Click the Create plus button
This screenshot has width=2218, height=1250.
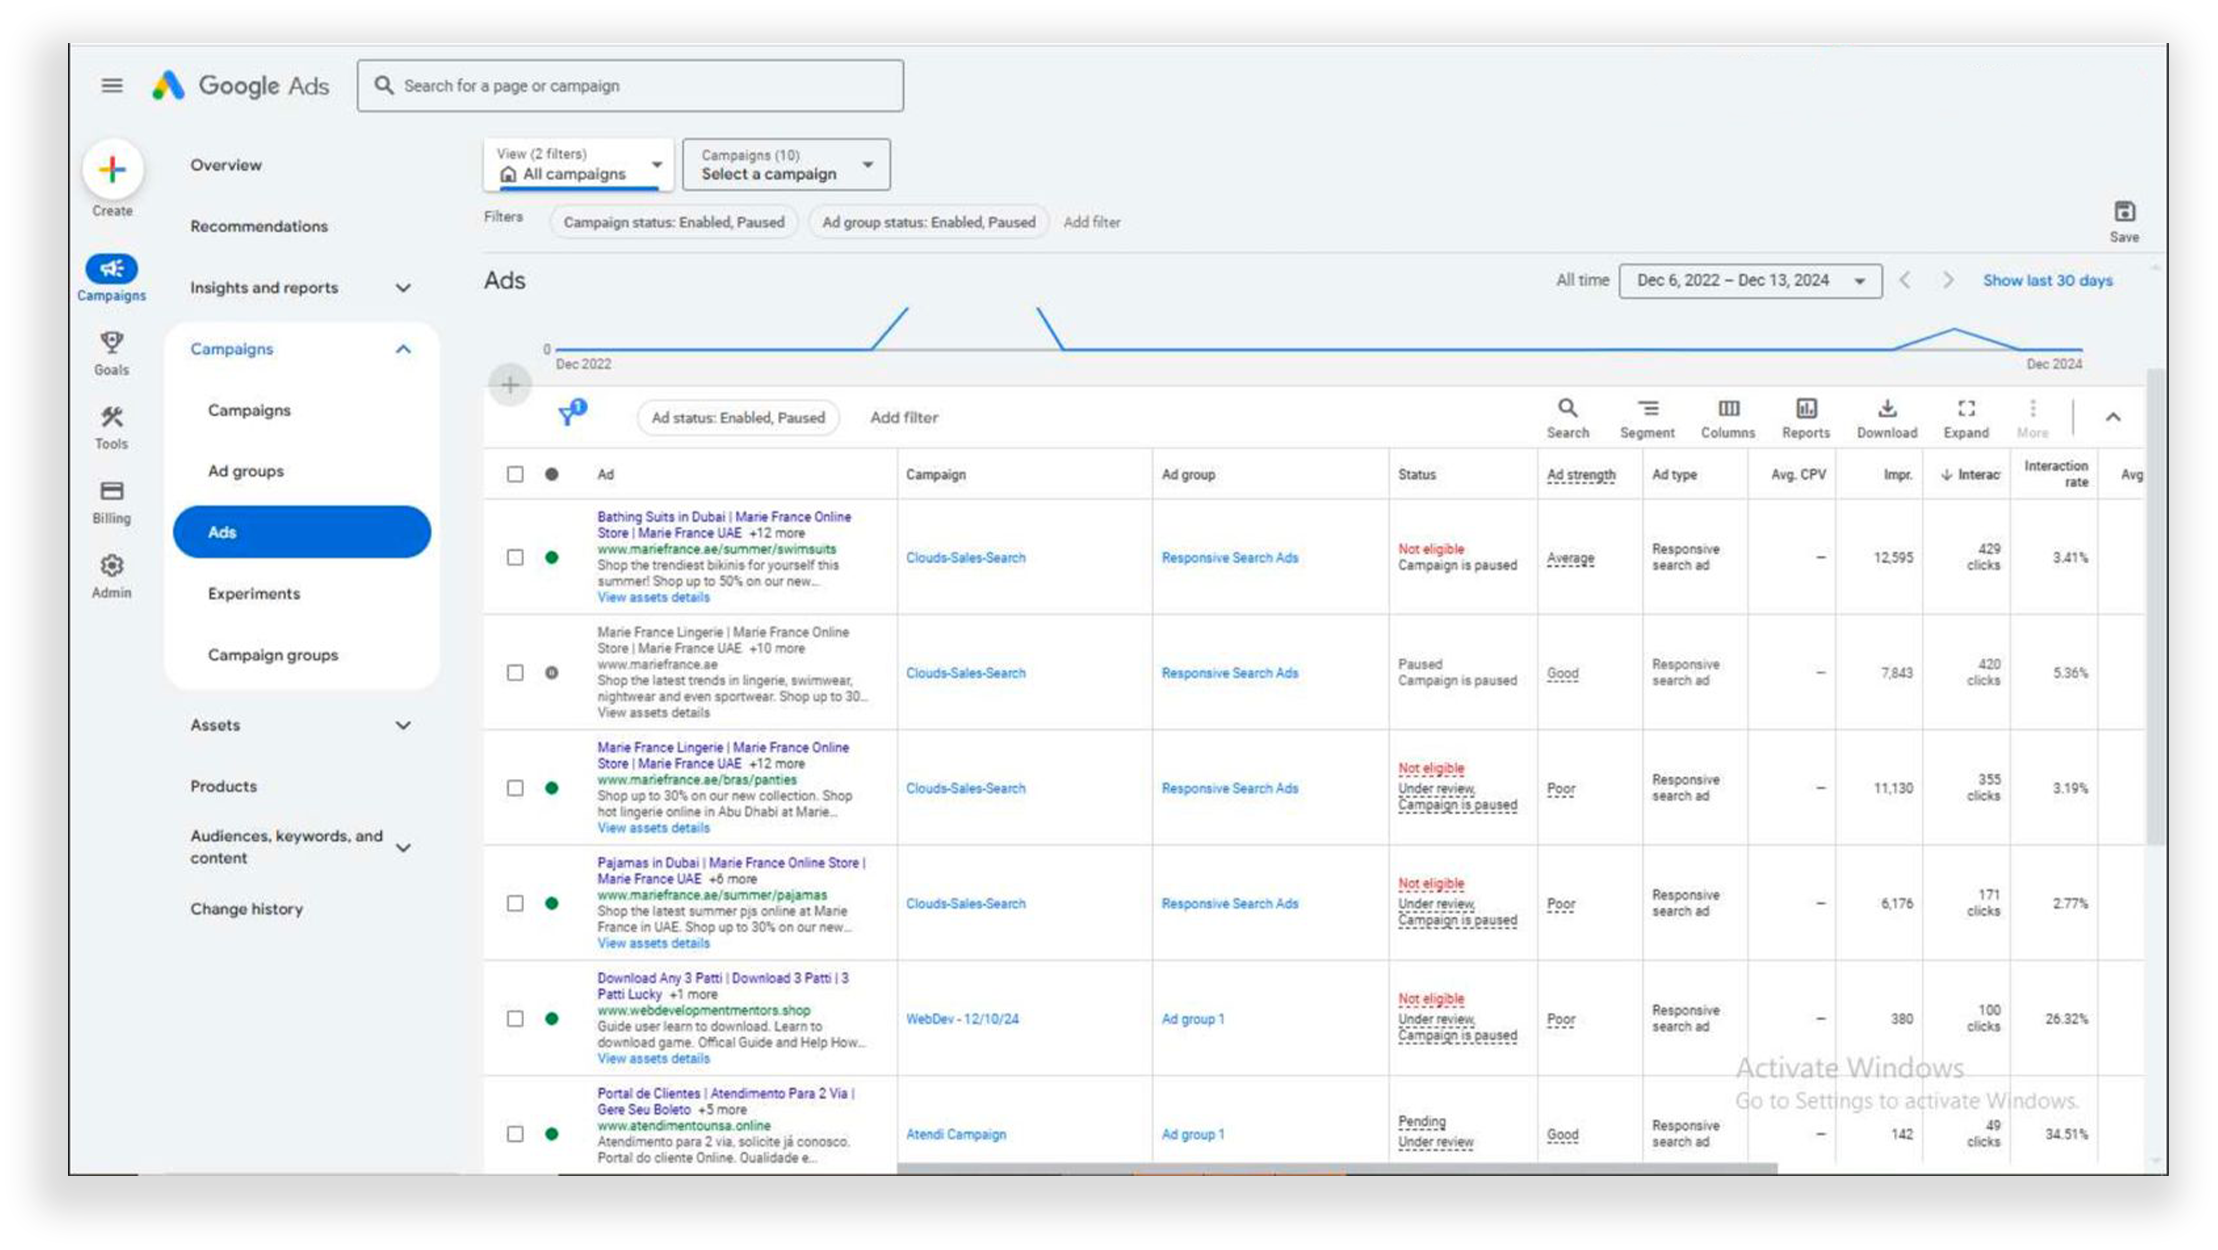click(x=112, y=169)
